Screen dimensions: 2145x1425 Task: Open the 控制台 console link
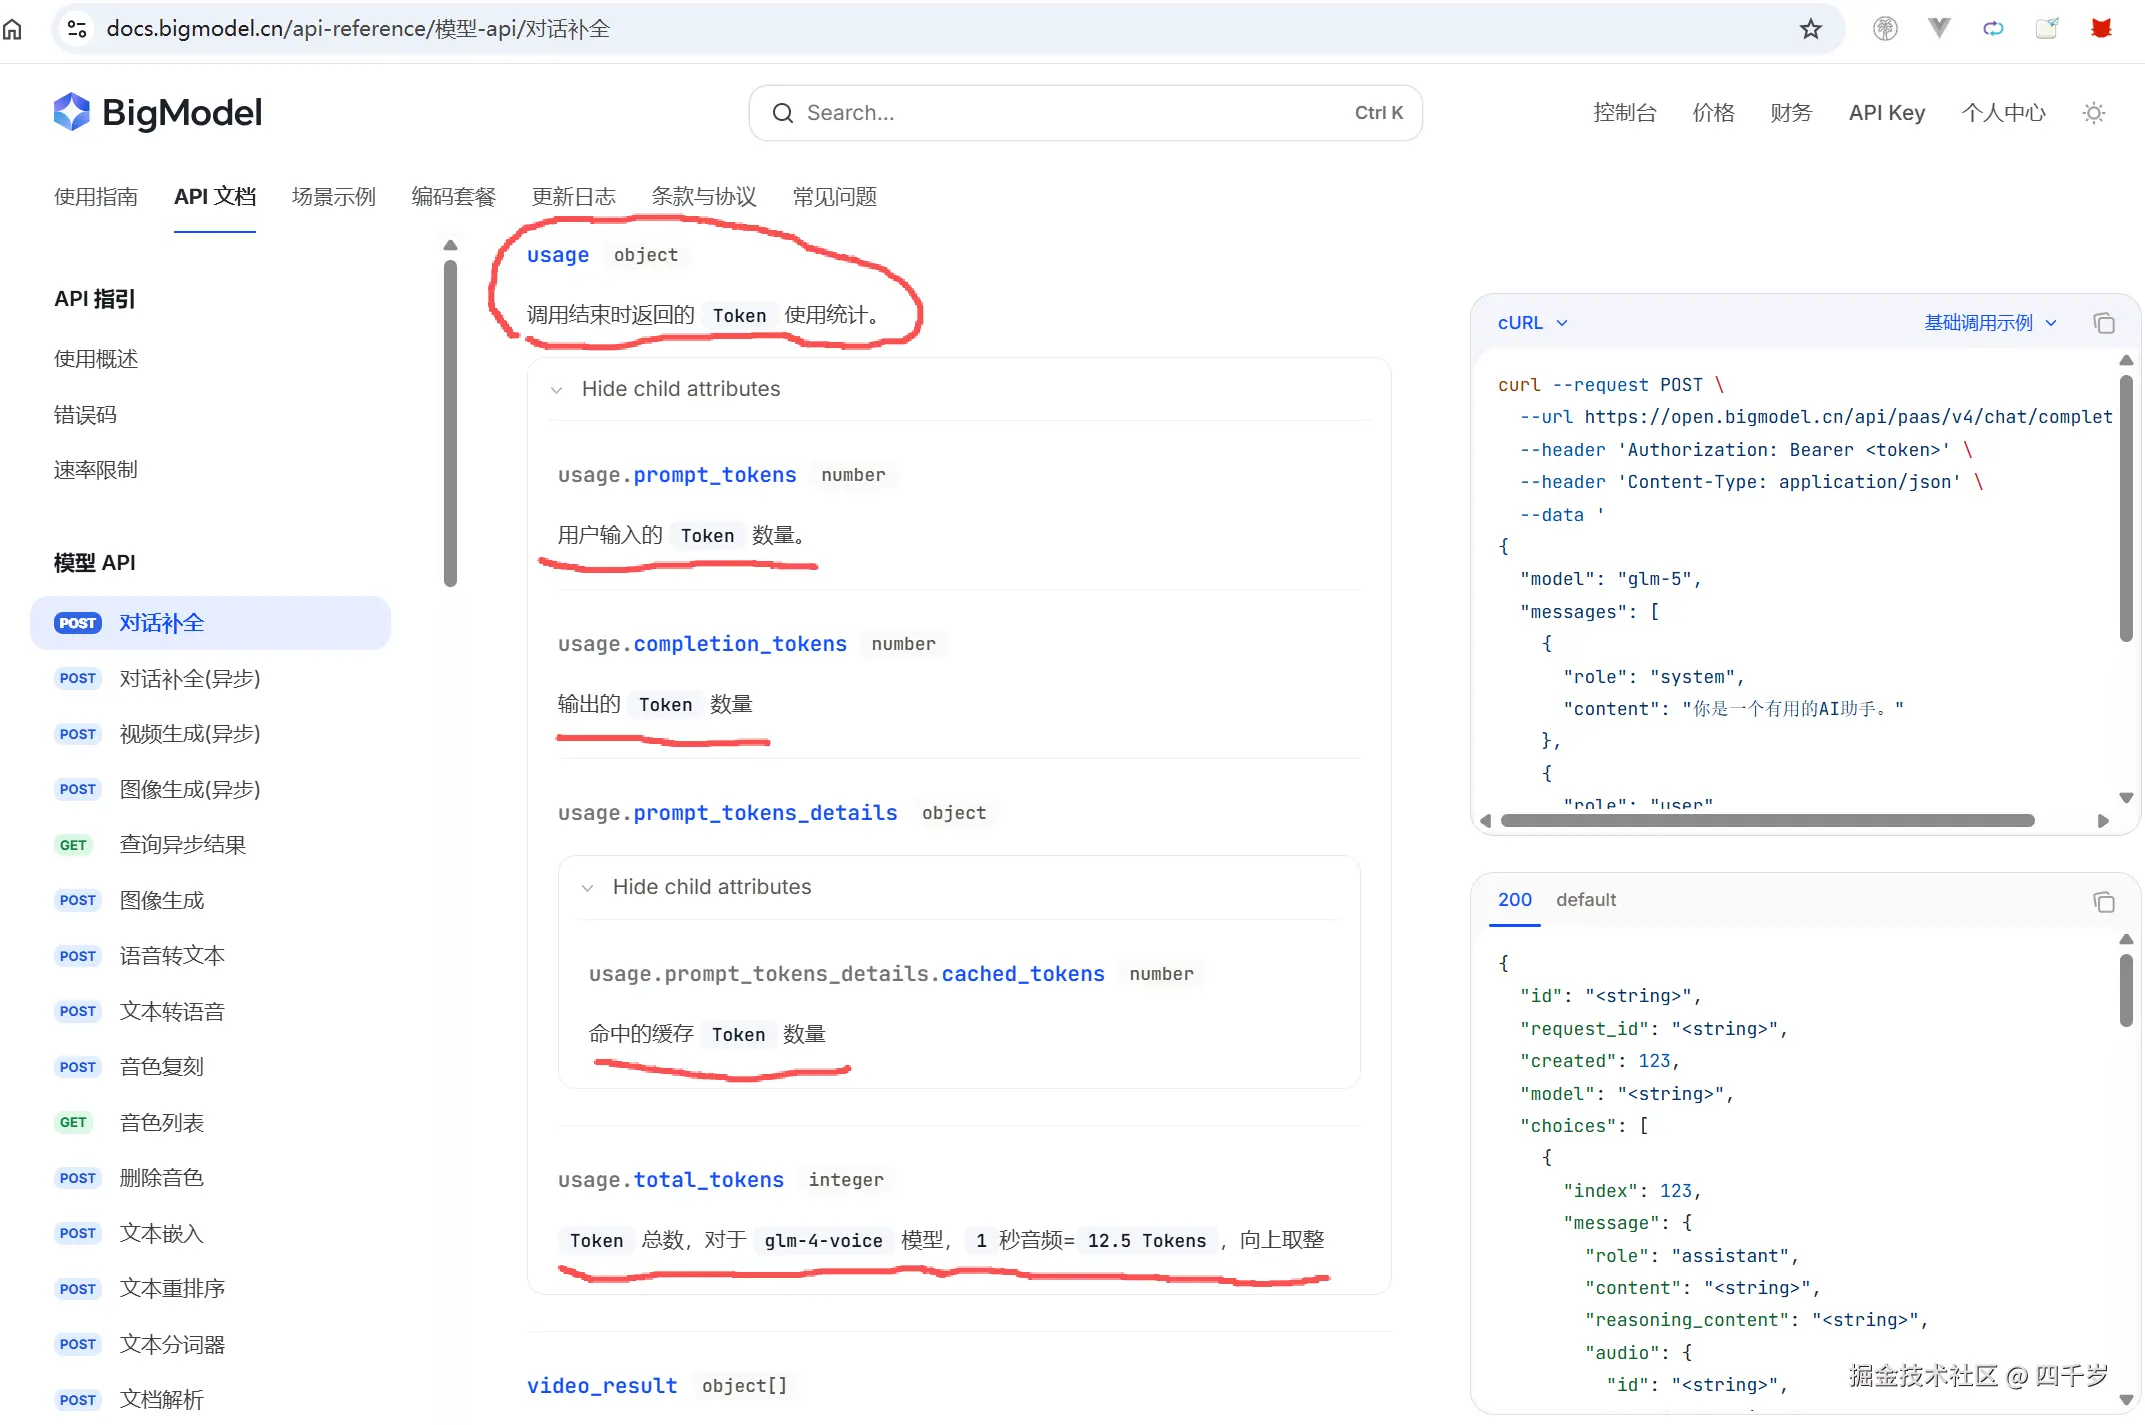tap(1624, 113)
